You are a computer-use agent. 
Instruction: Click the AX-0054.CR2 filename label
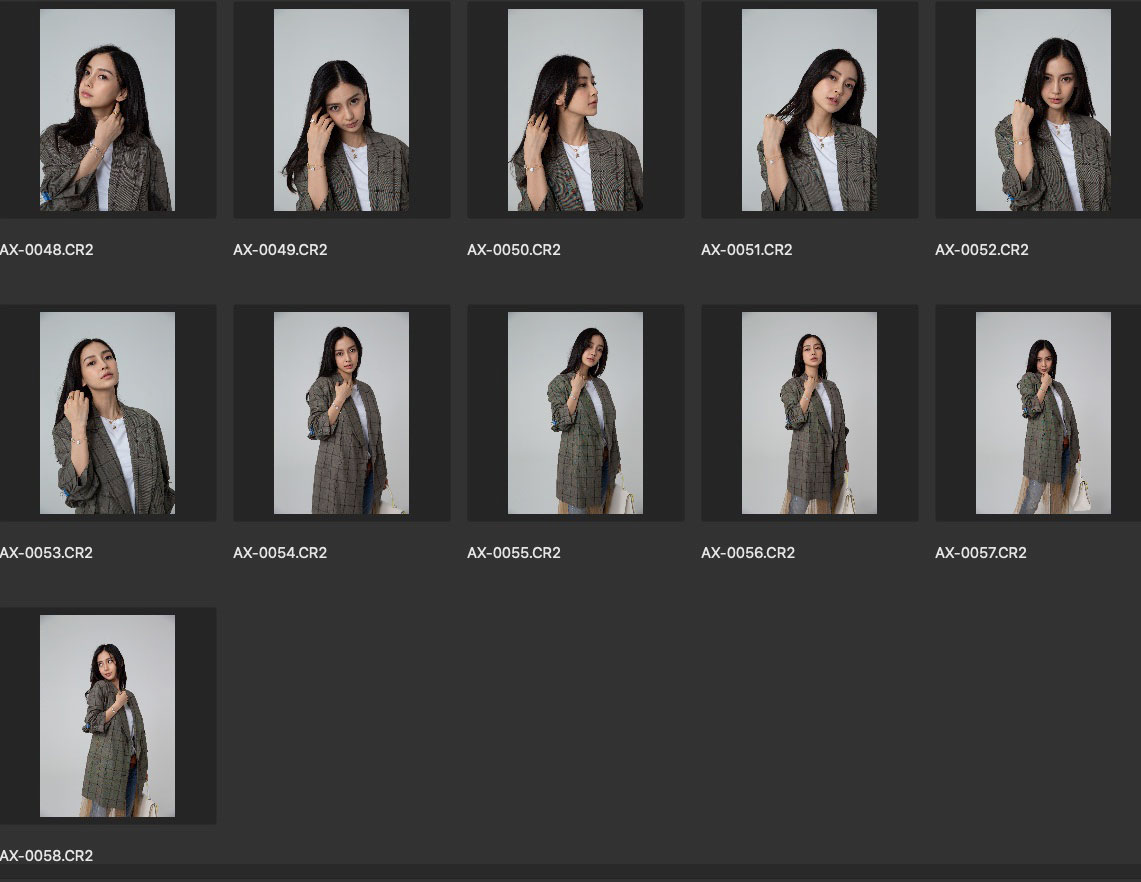click(280, 553)
